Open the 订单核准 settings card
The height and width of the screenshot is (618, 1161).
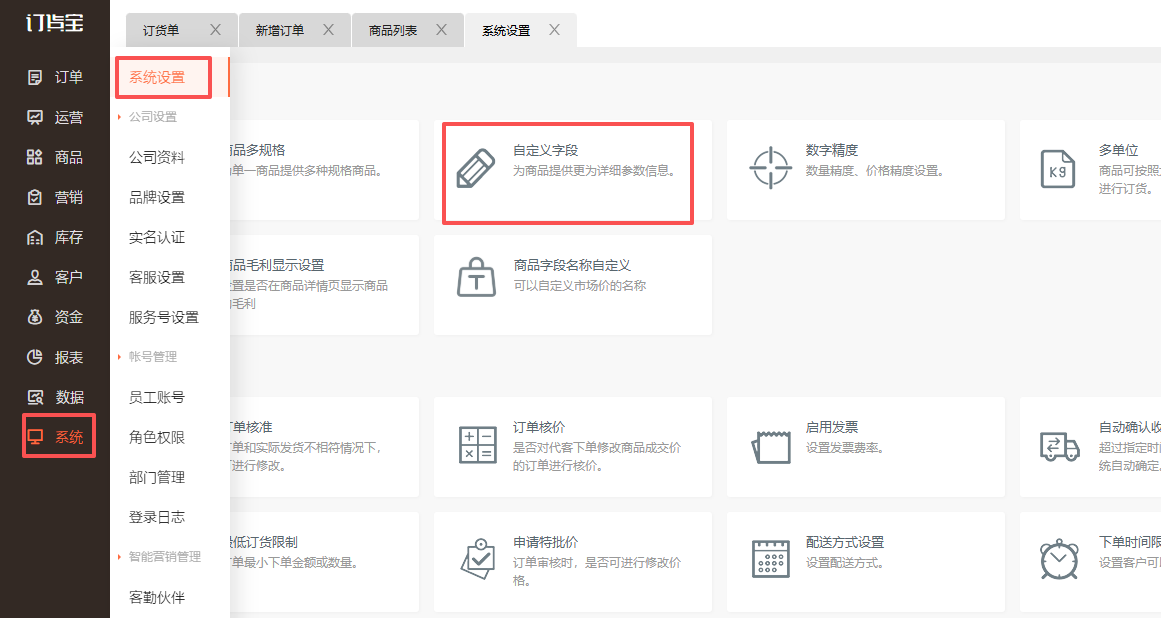tap(324, 447)
